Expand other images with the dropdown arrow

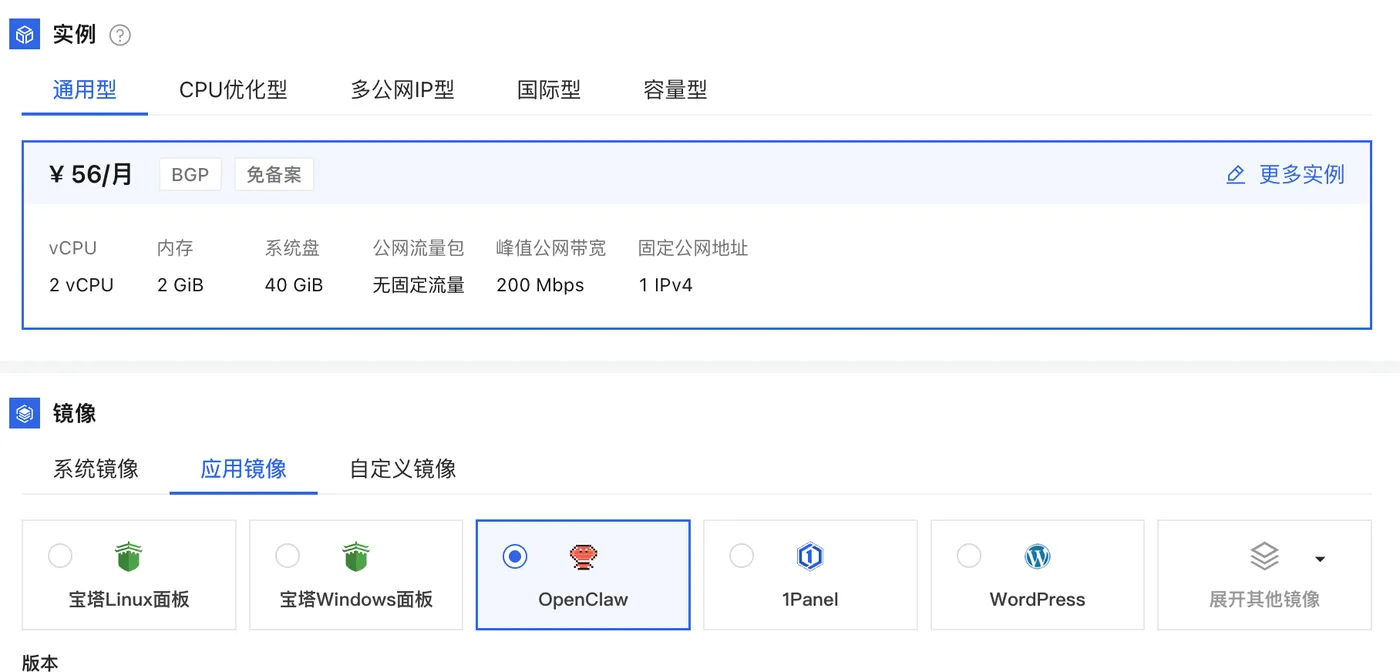(x=1320, y=559)
